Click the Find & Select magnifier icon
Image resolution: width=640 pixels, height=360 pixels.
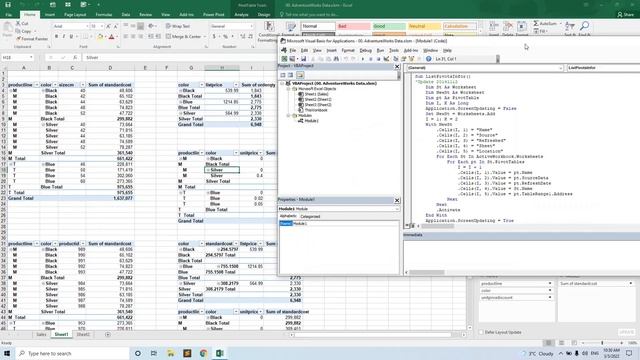pyautogui.click(x=584, y=26)
